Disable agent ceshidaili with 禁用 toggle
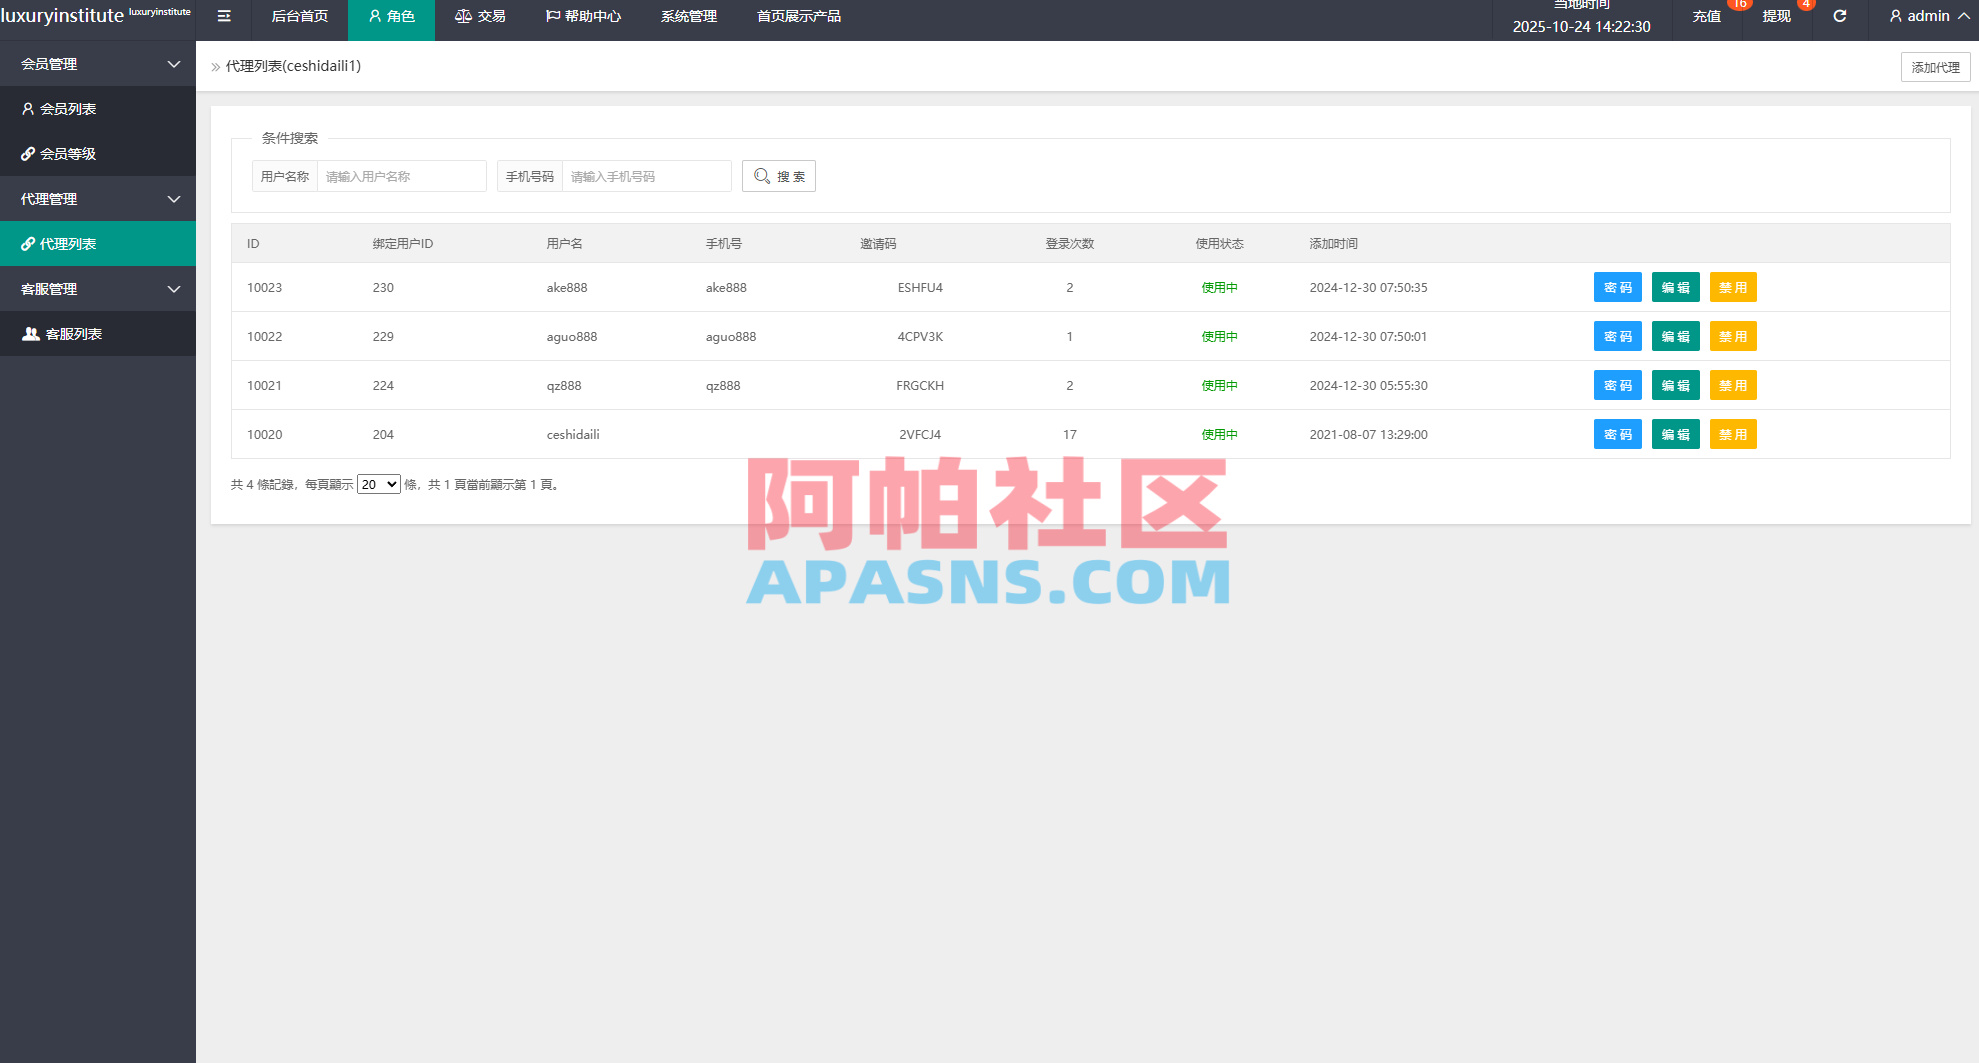The width and height of the screenshot is (1979, 1063). point(1733,434)
